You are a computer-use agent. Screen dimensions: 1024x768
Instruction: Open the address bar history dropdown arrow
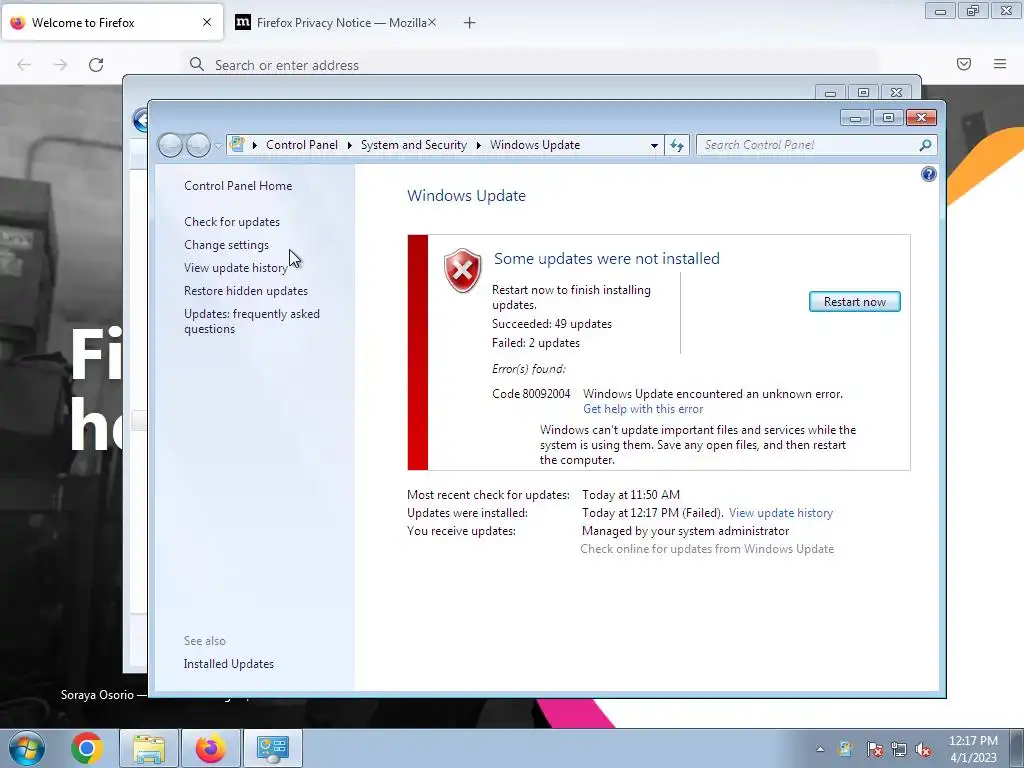pos(654,145)
